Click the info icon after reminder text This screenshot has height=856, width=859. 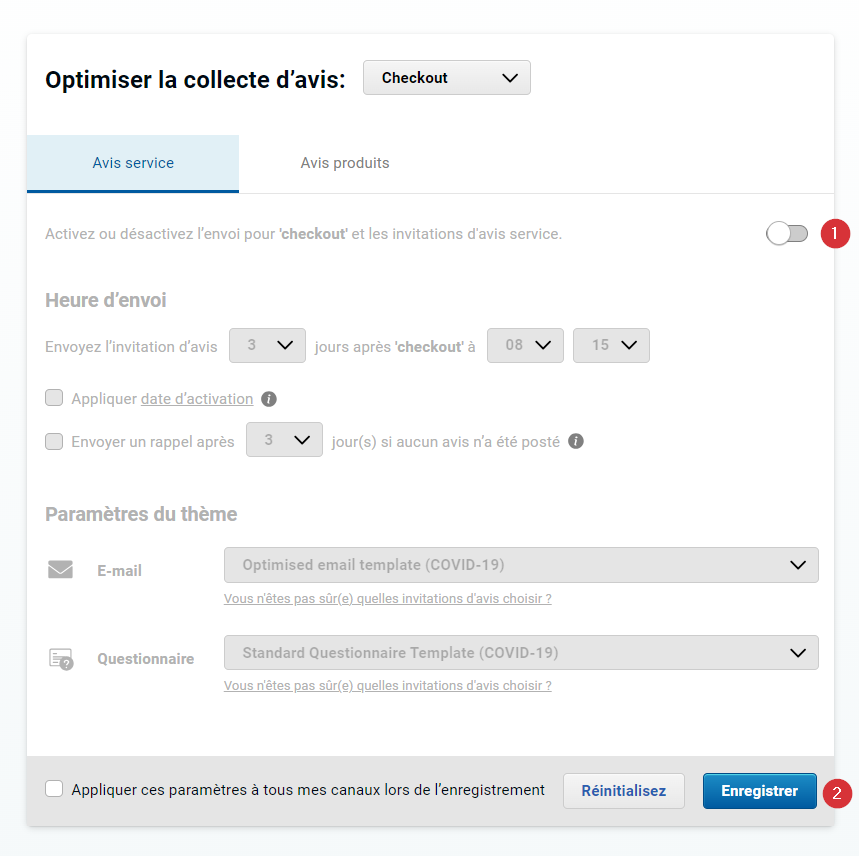pos(576,441)
